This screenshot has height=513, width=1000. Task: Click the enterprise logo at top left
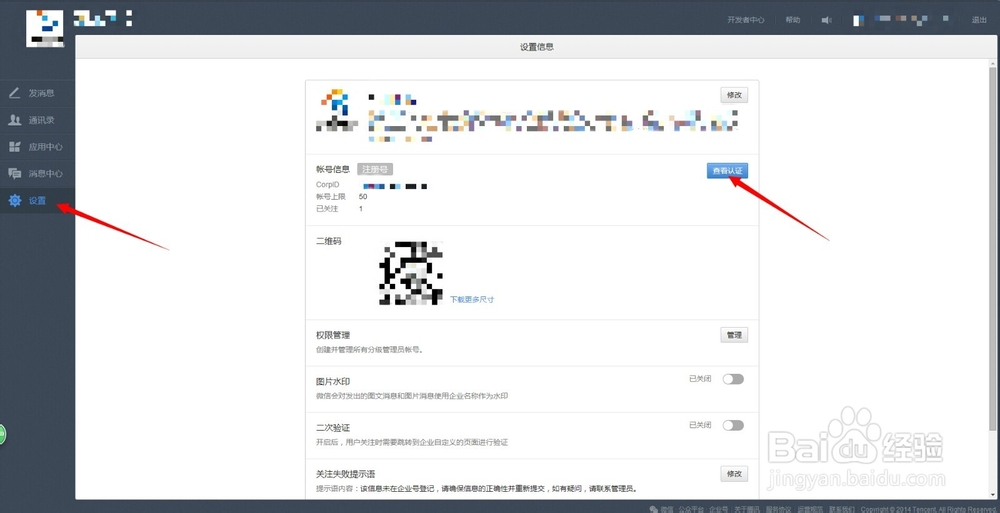point(45,28)
